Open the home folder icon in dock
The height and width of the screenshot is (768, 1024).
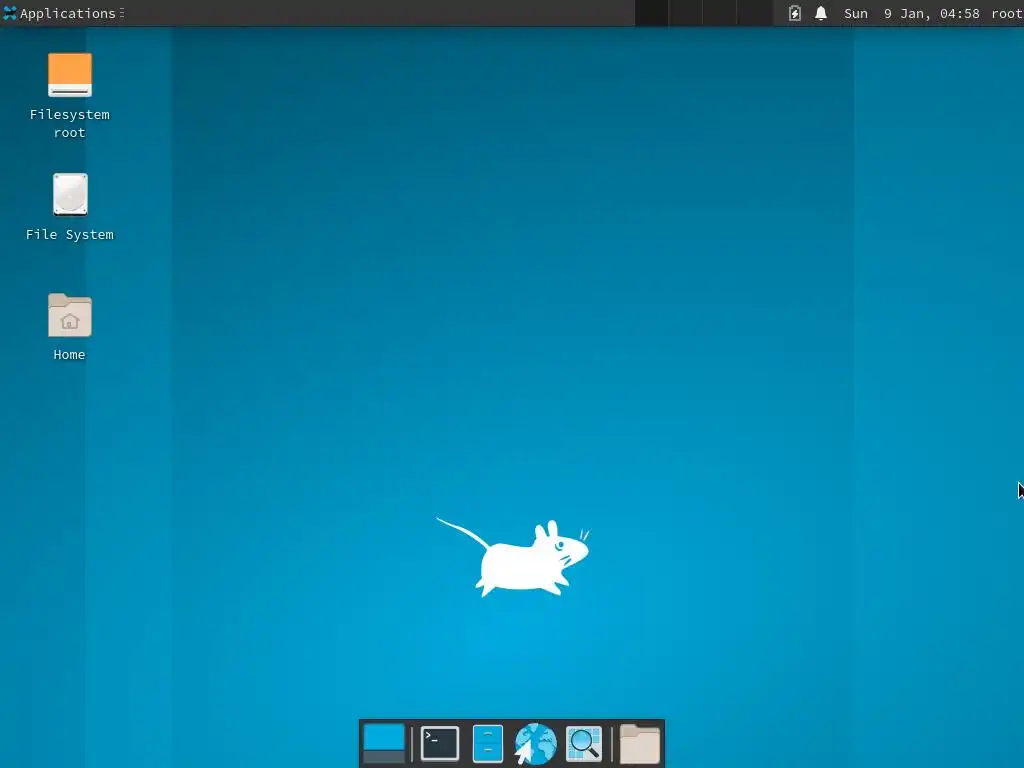(x=639, y=743)
